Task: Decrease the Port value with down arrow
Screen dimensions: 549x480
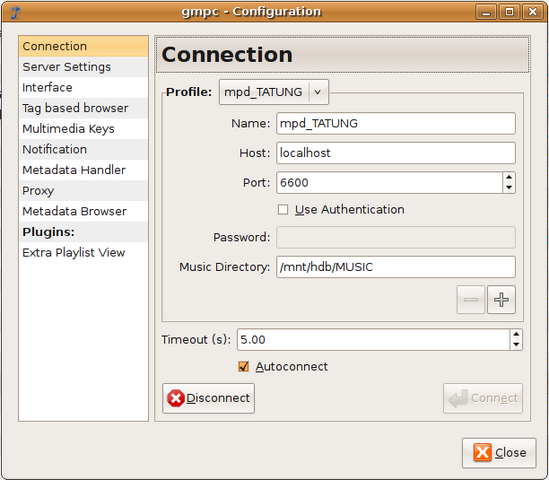Action: [509, 188]
